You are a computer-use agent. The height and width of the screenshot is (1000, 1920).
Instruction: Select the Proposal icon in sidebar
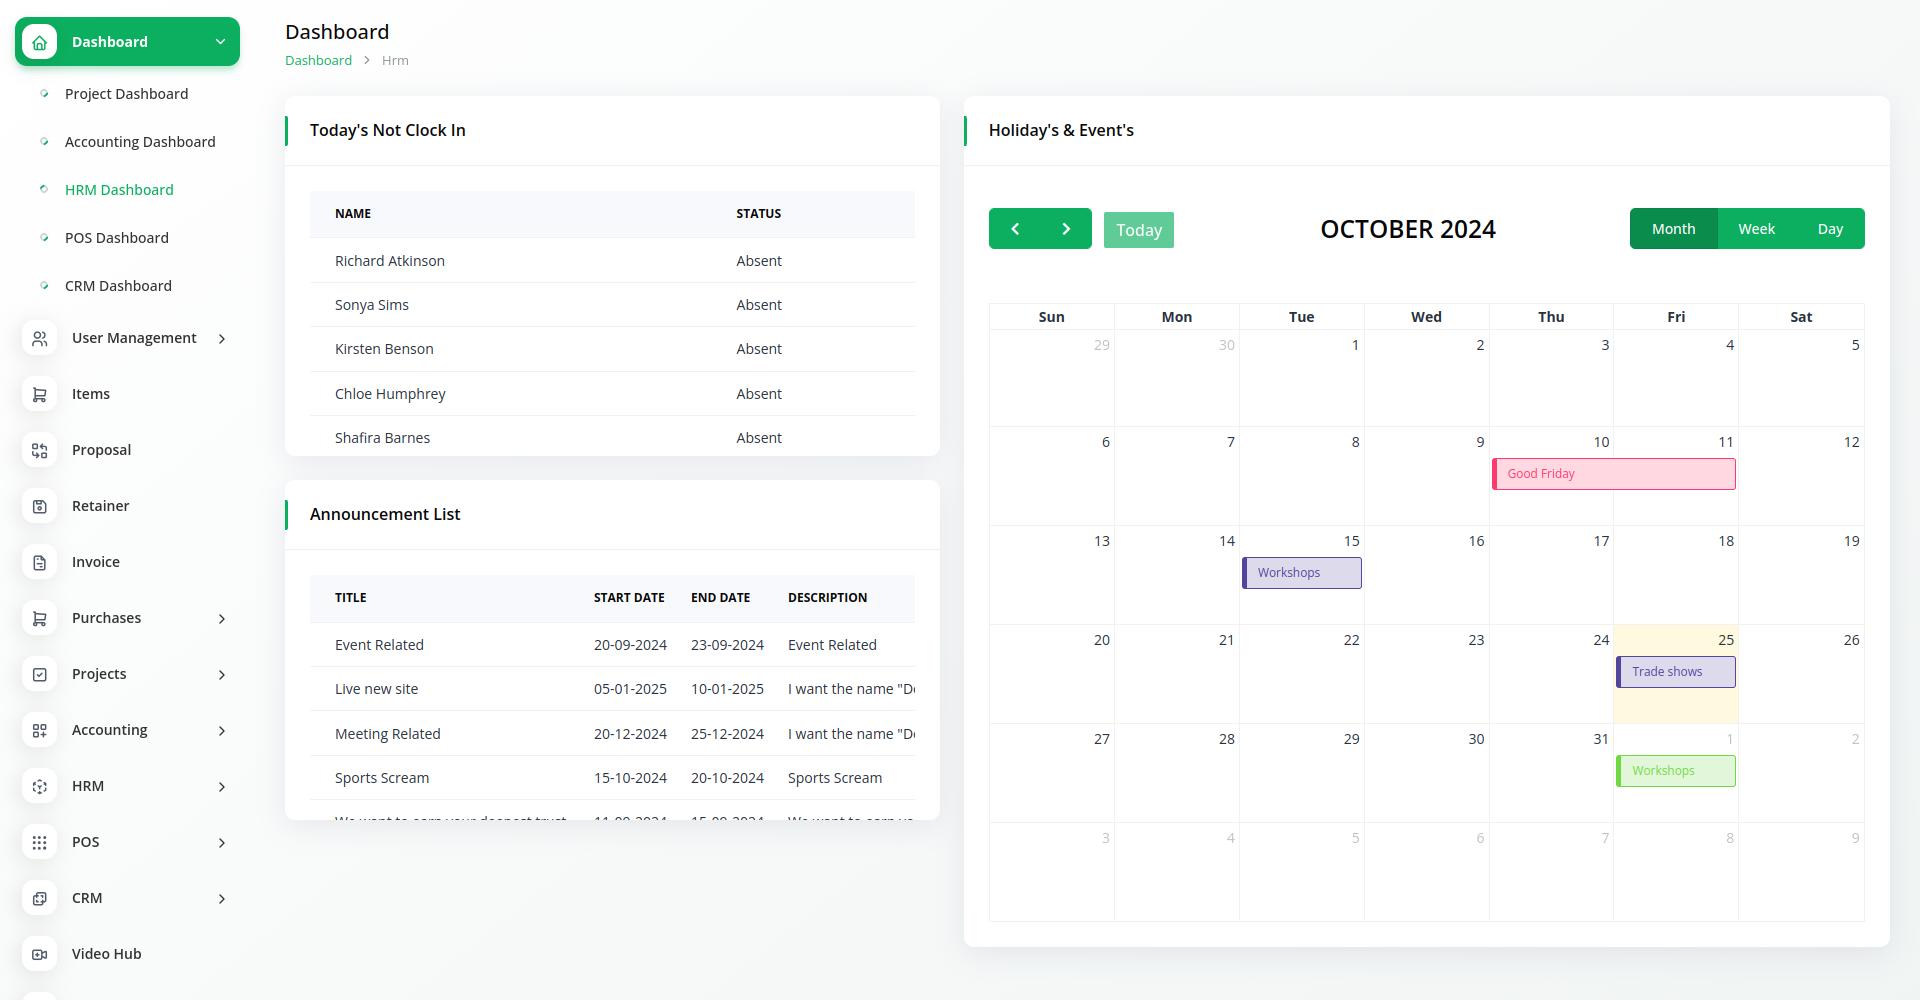pos(39,451)
